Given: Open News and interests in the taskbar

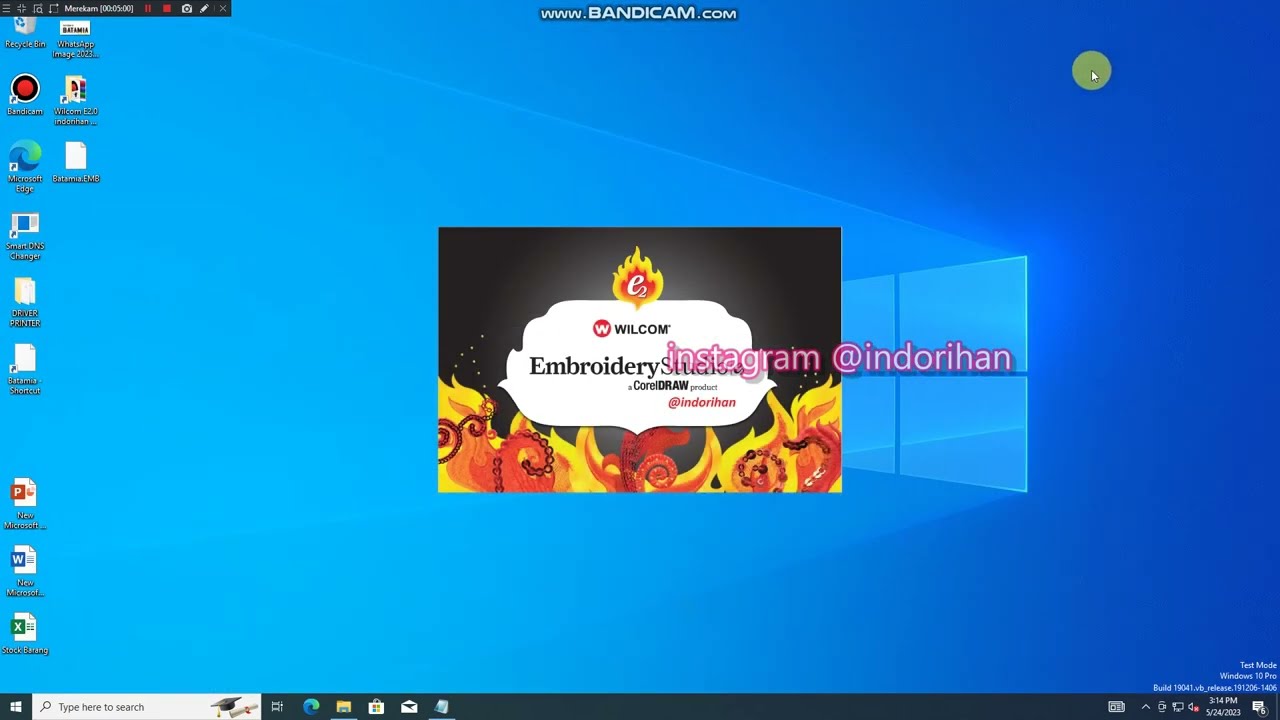Looking at the screenshot, I should point(1116,707).
